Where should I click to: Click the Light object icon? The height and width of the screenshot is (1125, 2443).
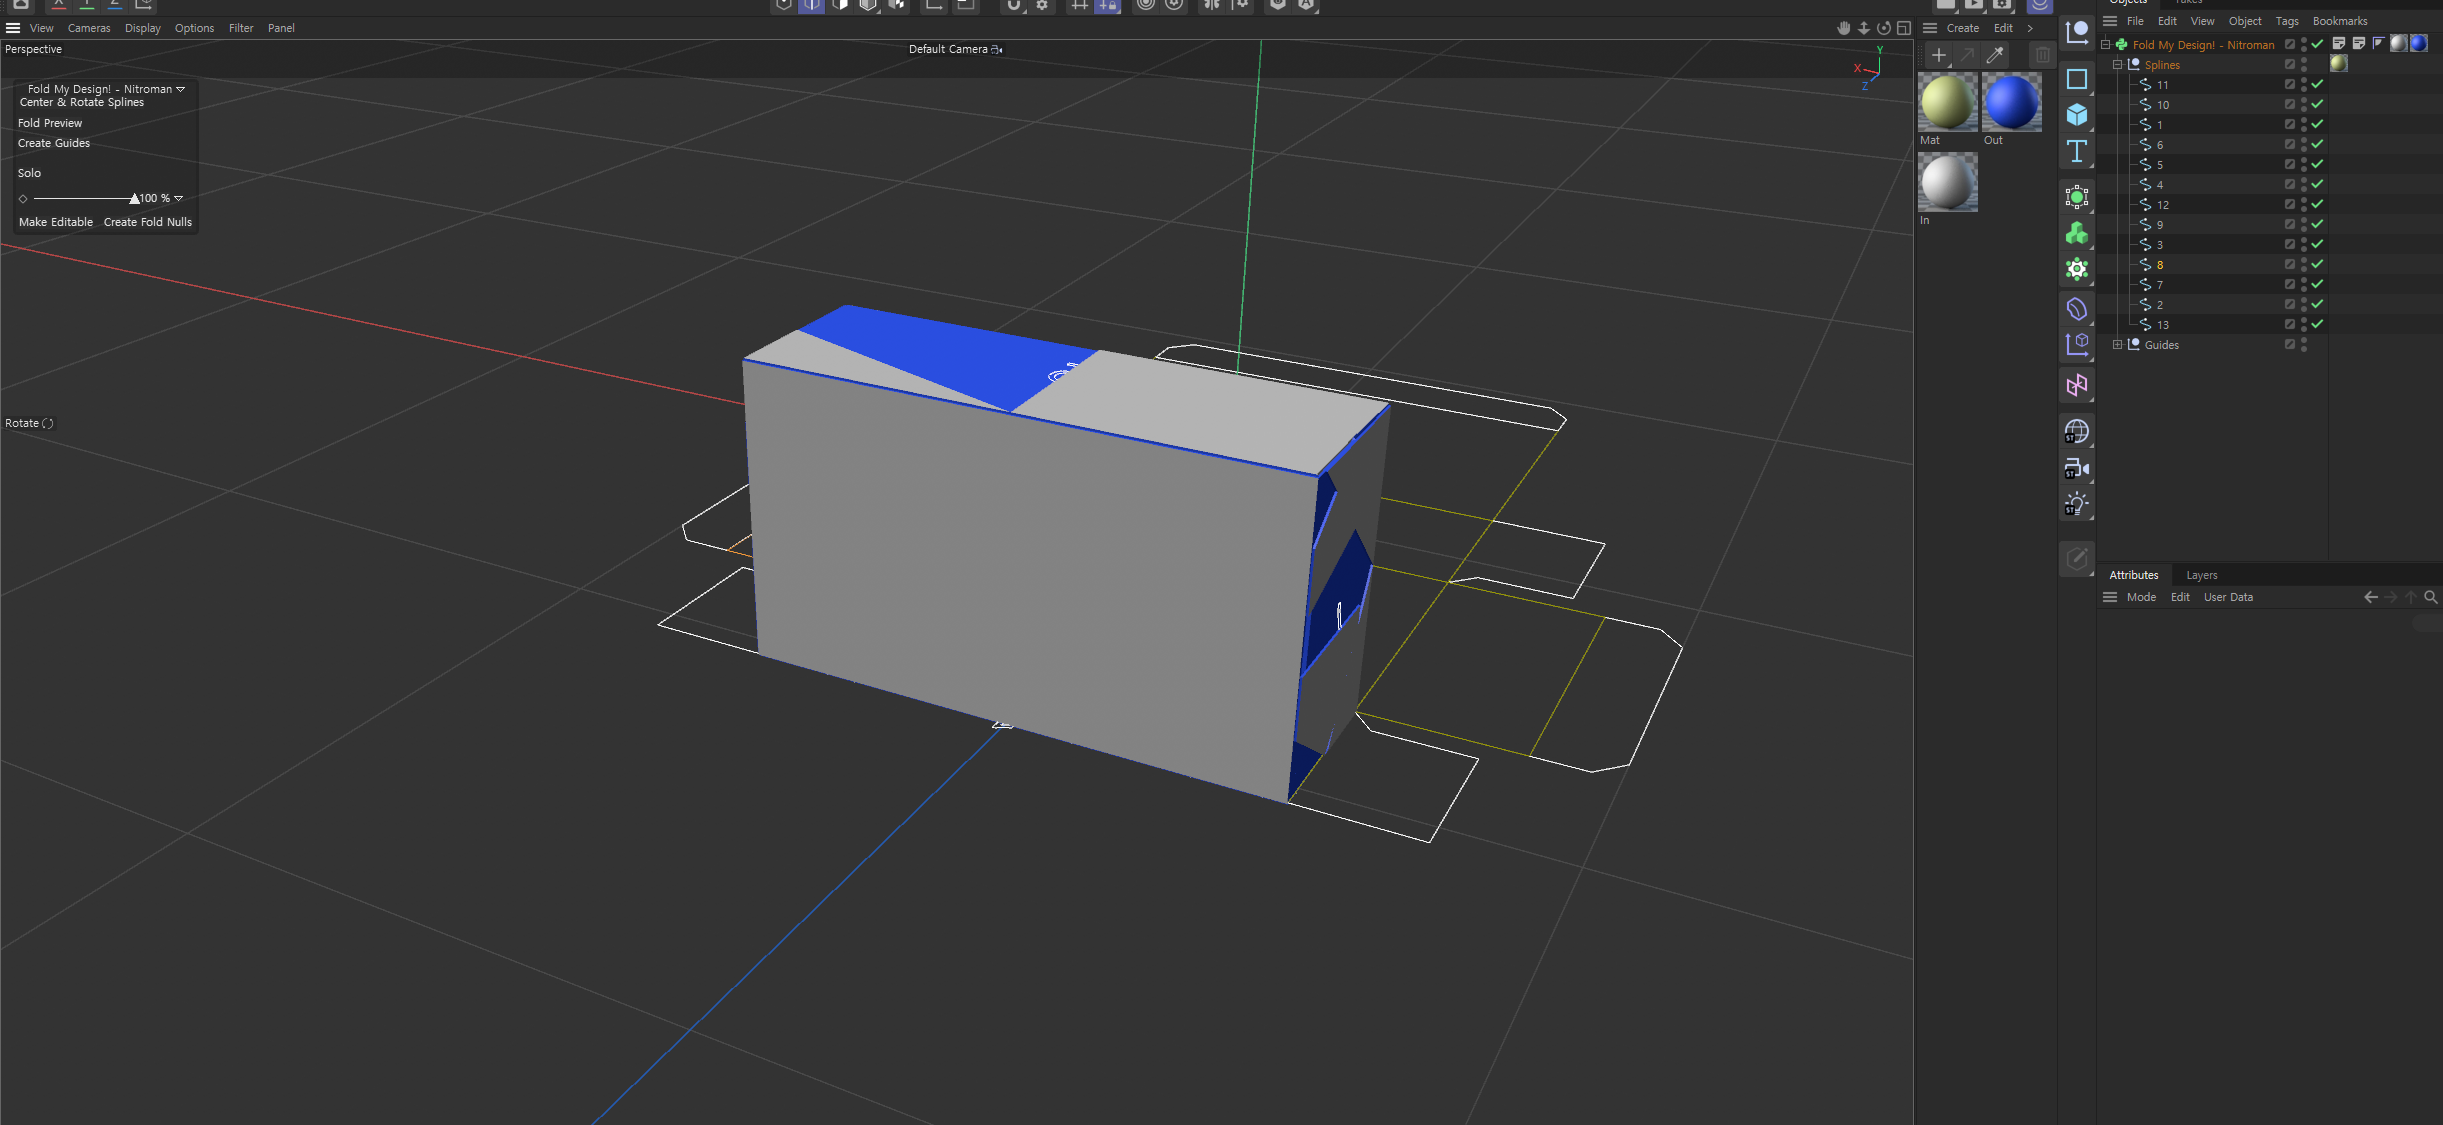pyautogui.click(x=2077, y=504)
